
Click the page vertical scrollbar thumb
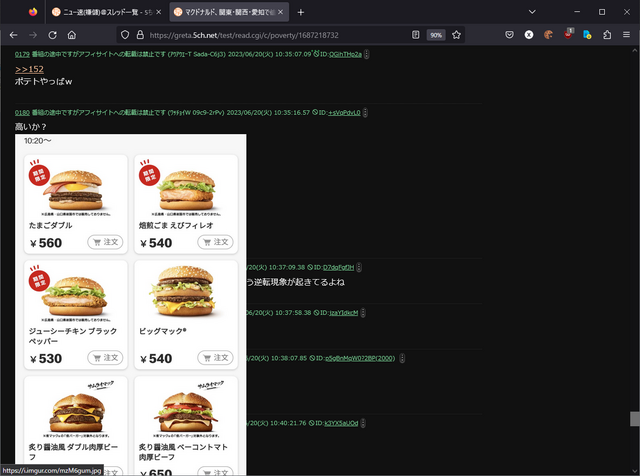(x=635, y=419)
